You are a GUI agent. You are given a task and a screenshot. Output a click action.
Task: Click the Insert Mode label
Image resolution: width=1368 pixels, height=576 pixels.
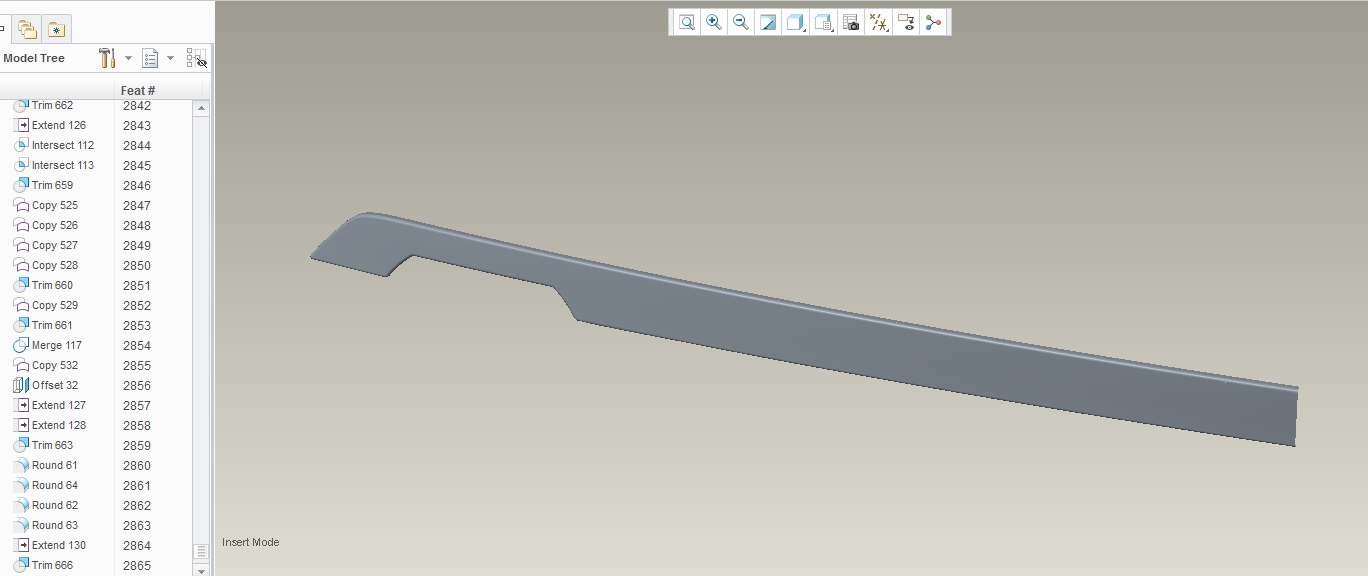pos(251,542)
